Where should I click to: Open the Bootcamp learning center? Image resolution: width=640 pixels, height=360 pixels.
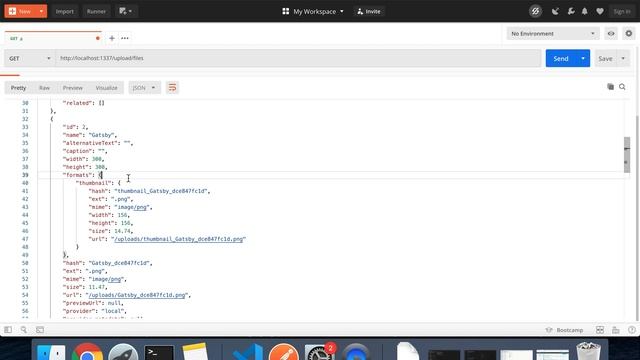point(565,330)
